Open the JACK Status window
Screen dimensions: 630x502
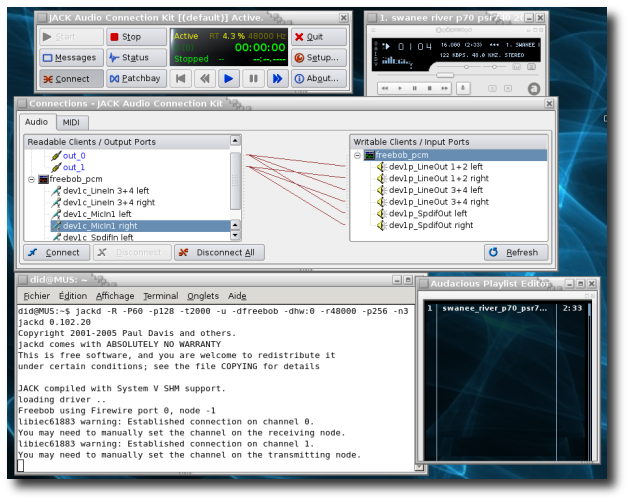[x=137, y=58]
